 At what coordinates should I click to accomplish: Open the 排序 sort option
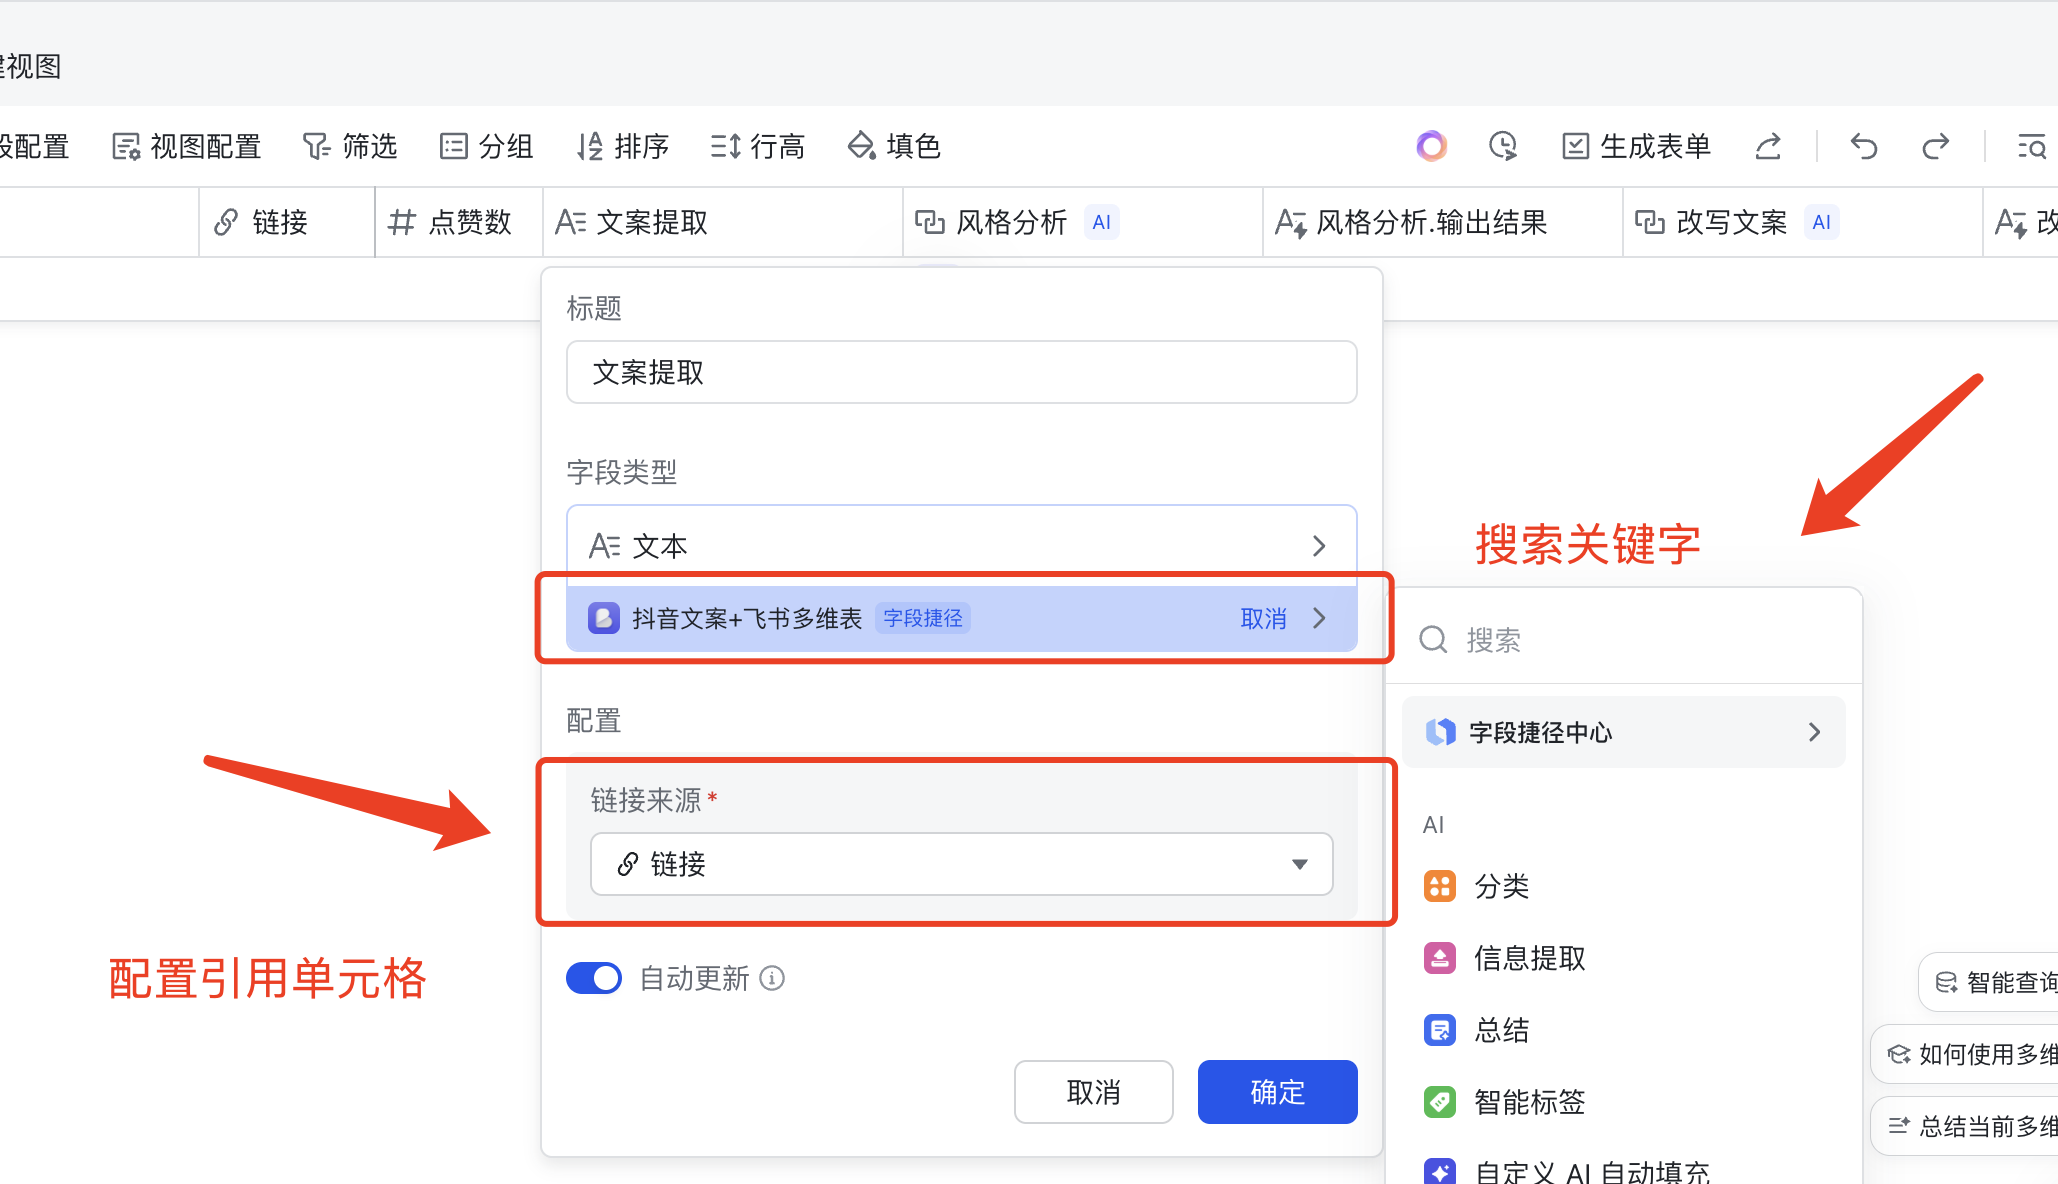click(x=622, y=146)
